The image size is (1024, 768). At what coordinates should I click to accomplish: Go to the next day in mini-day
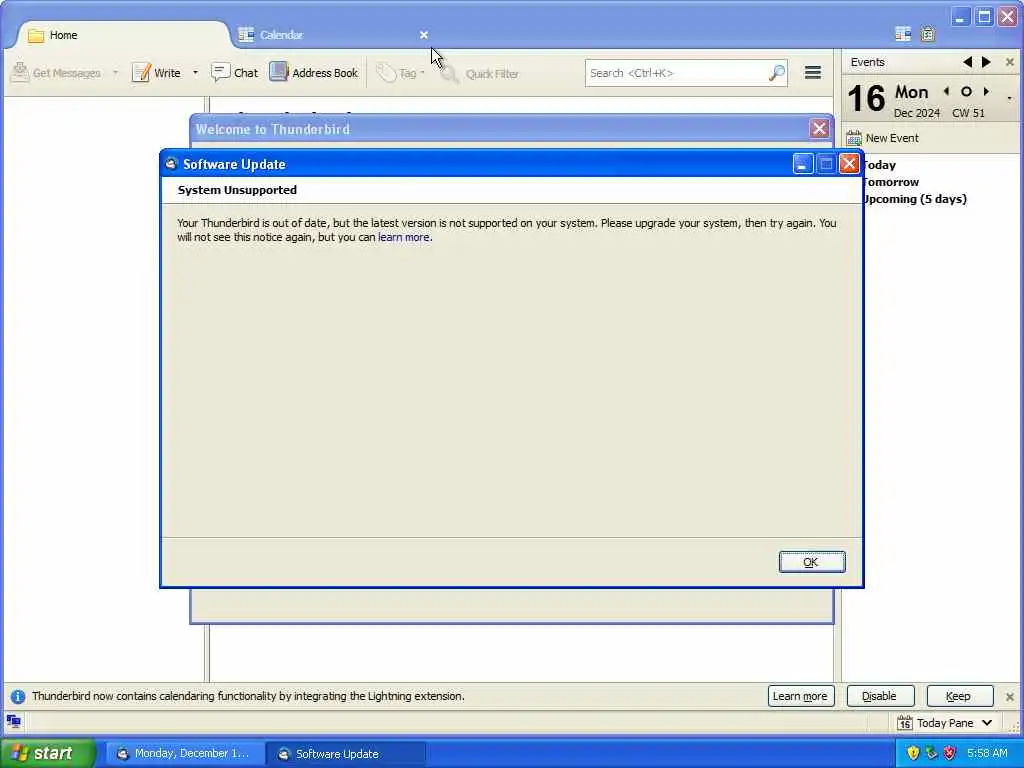coord(986,91)
